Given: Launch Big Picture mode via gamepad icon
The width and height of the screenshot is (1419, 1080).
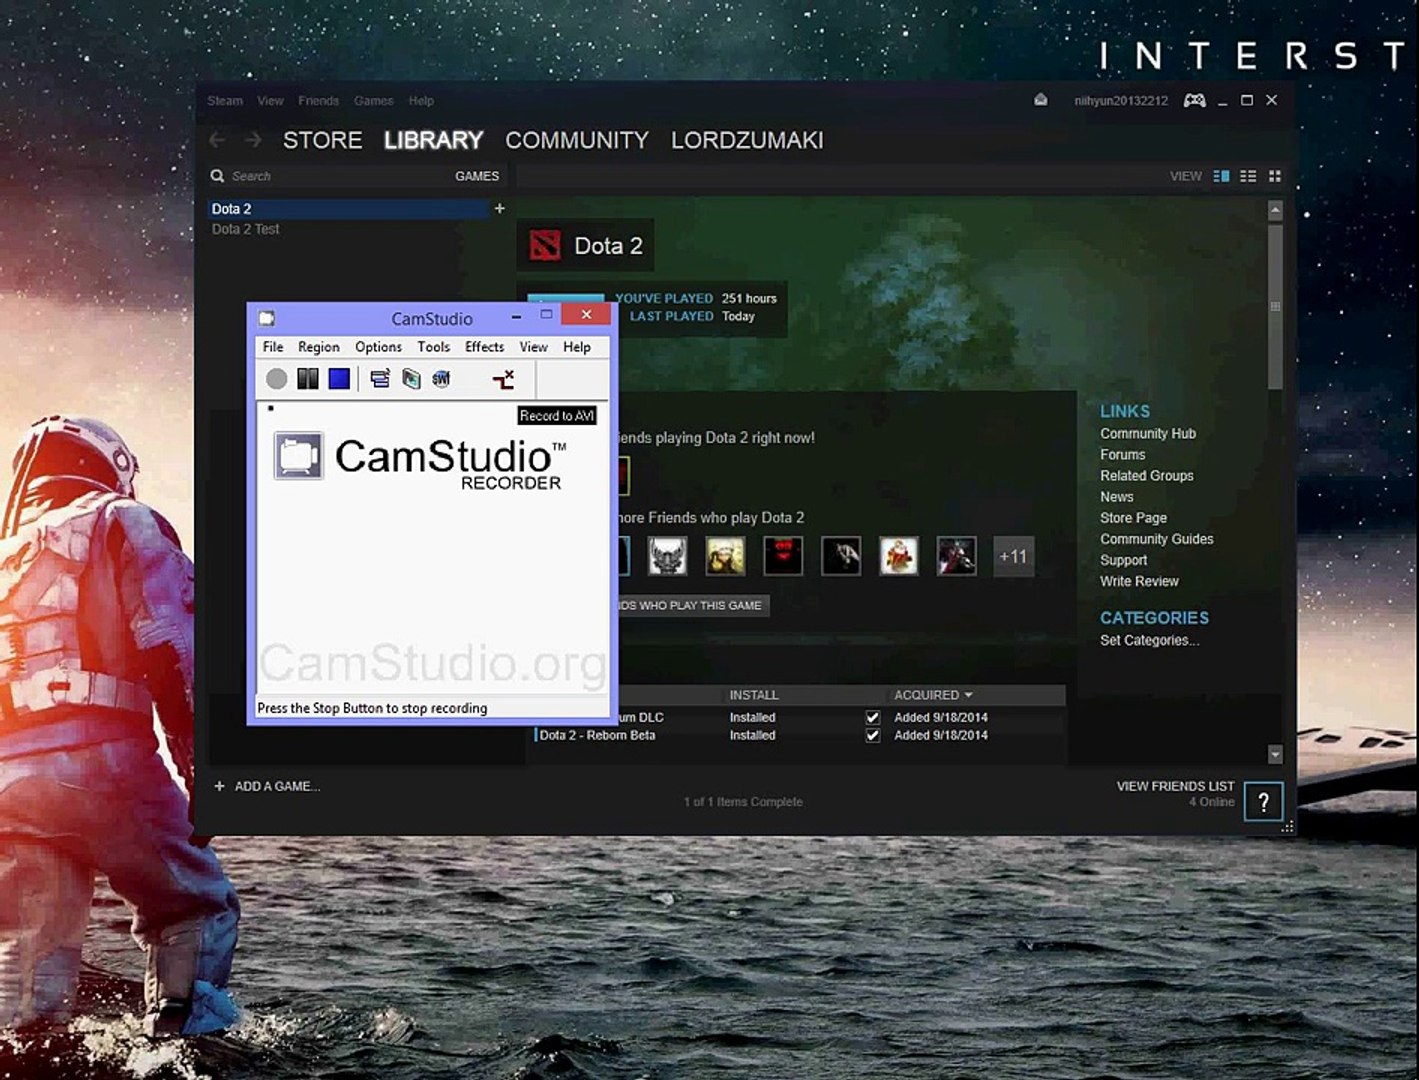Looking at the screenshot, I should (x=1194, y=100).
